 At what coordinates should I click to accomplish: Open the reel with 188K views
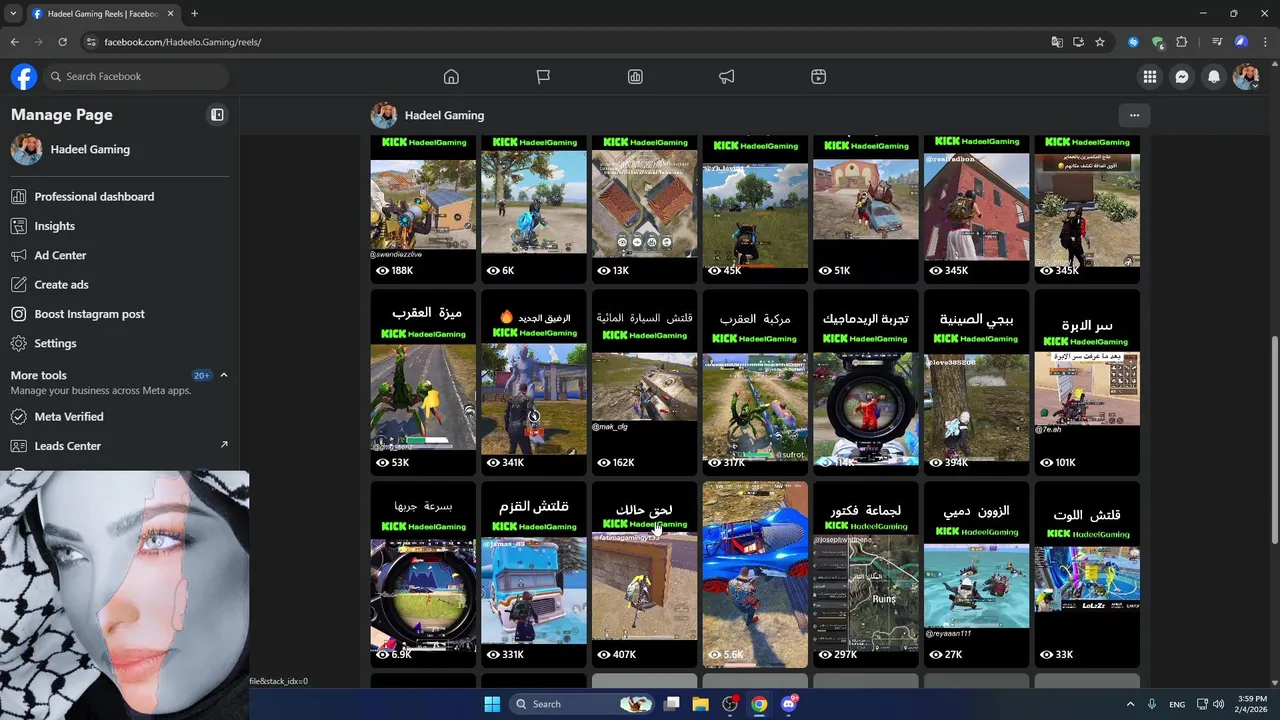click(x=423, y=208)
